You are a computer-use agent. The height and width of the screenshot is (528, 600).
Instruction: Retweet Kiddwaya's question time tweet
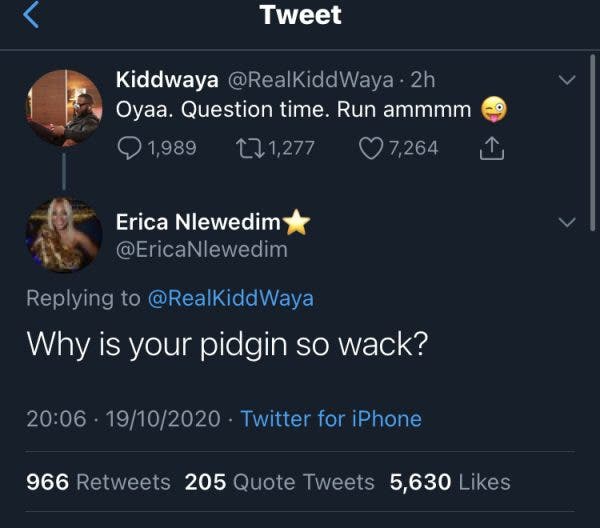(x=247, y=148)
